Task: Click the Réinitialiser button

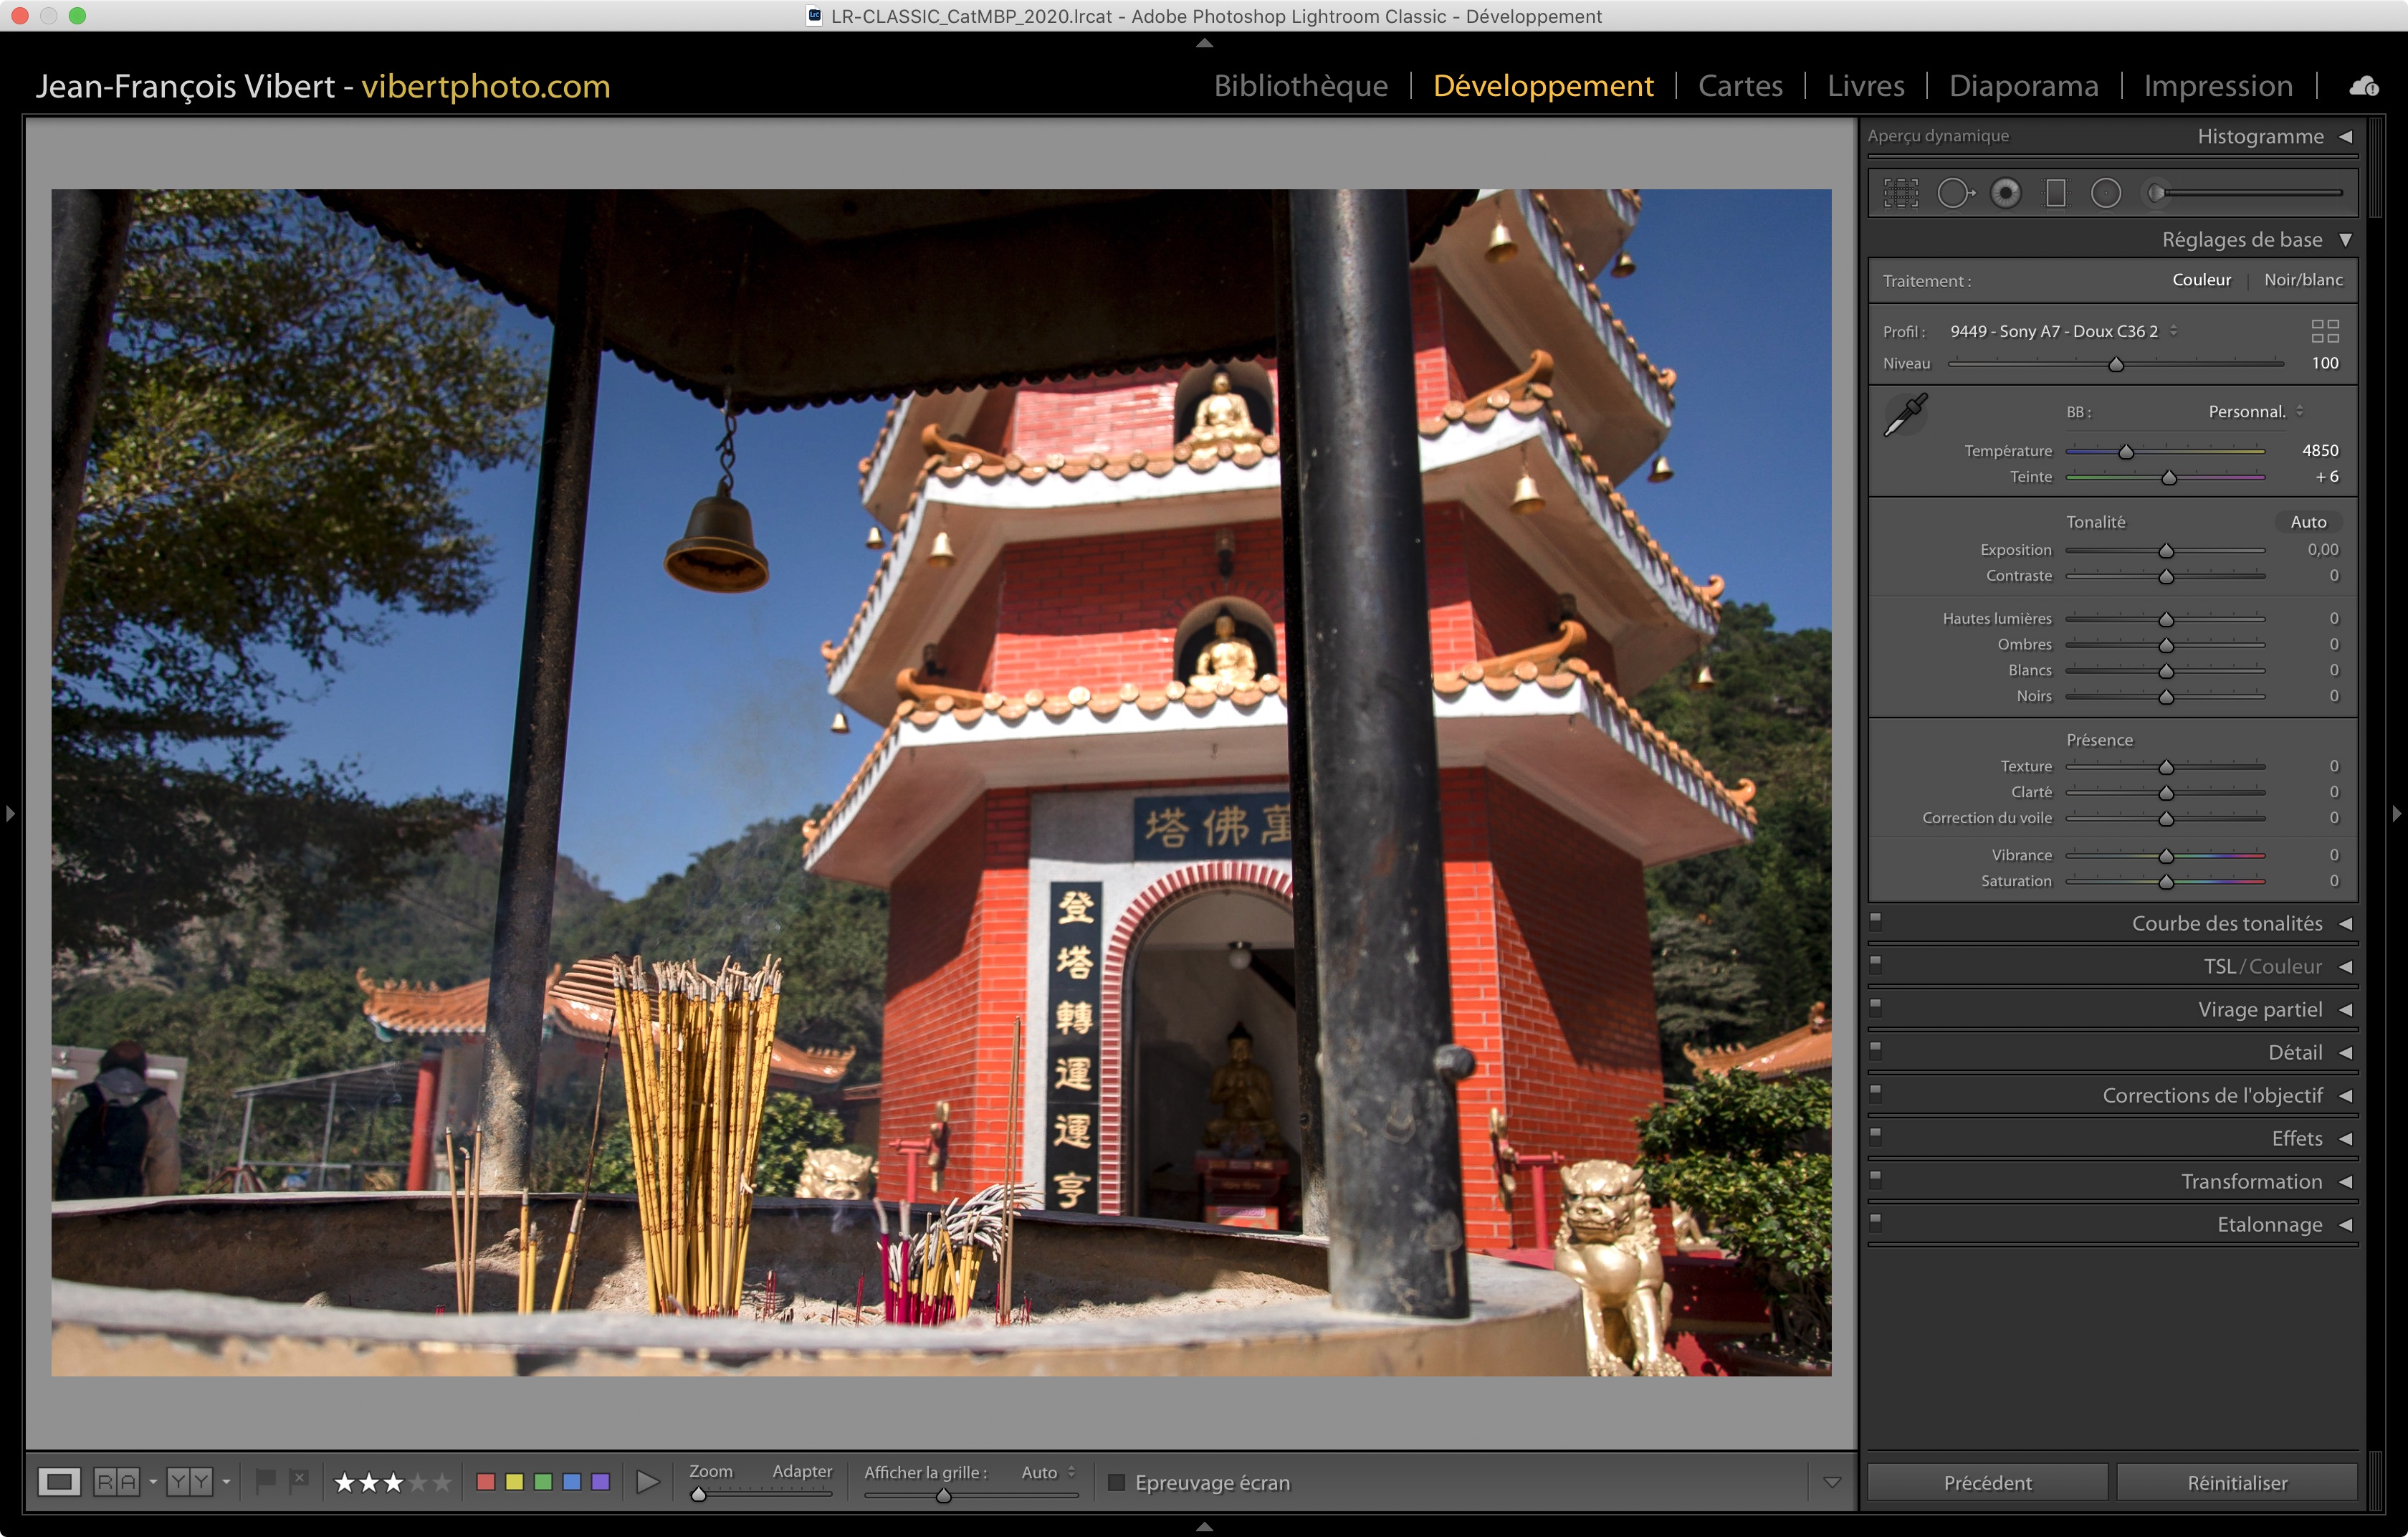Action: [x=2237, y=1482]
